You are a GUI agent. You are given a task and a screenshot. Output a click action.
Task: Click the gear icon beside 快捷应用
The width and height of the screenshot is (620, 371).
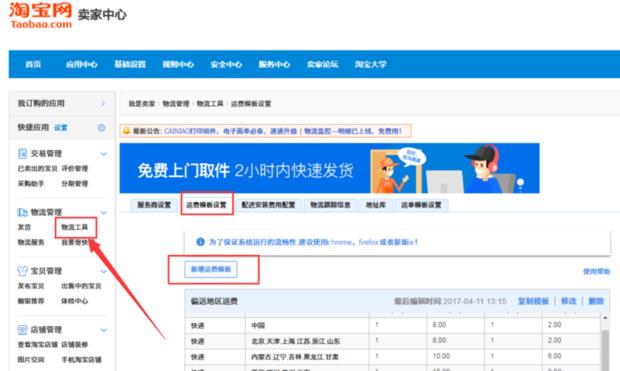tap(102, 127)
